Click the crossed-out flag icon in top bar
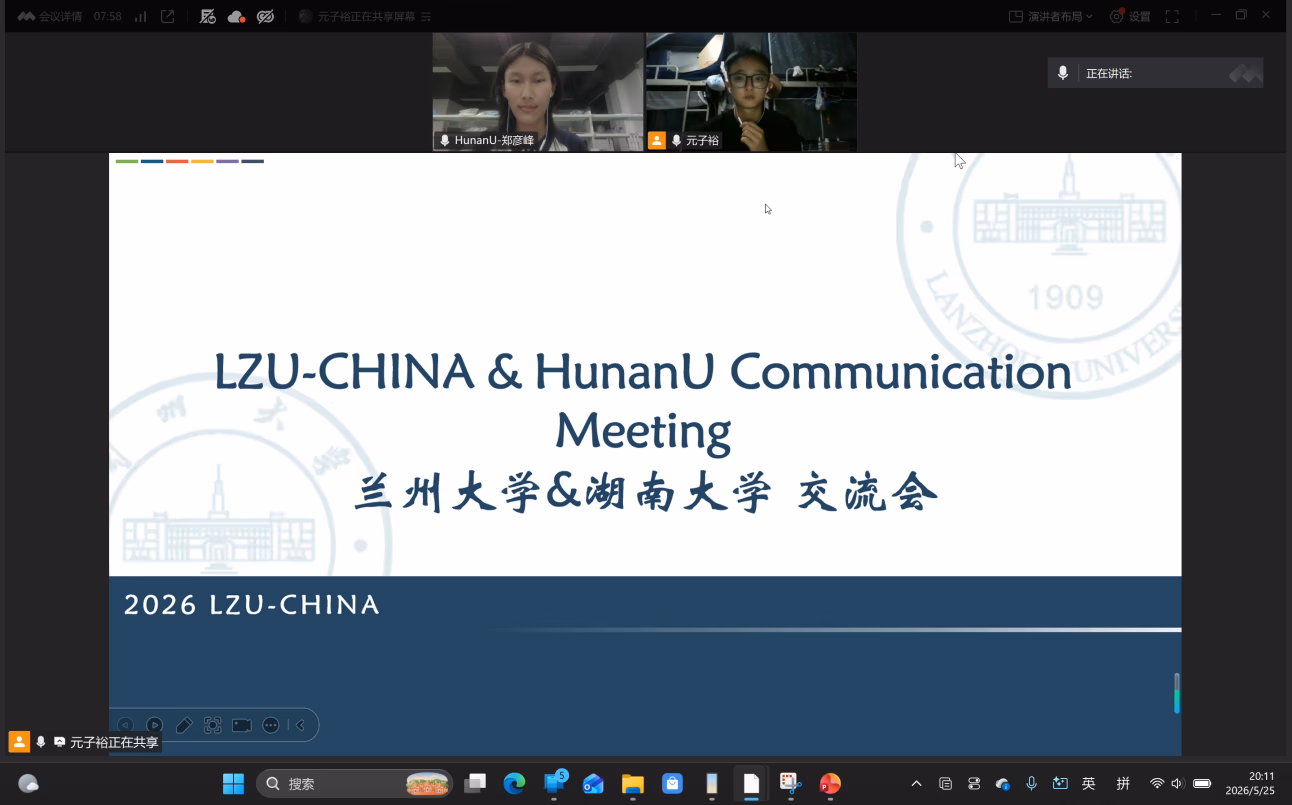 [208, 16]
